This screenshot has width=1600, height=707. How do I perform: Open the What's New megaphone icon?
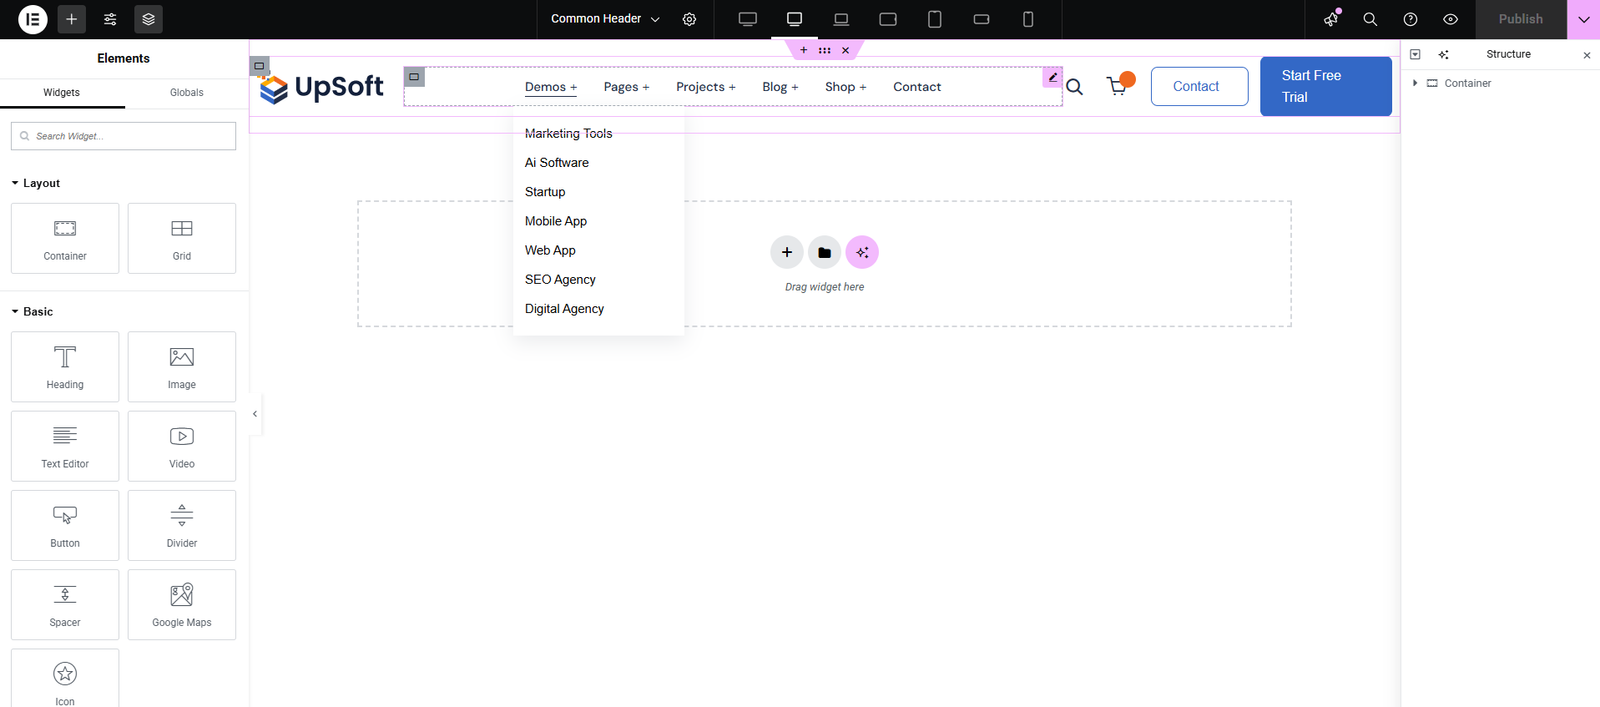tap(1331, 19)
